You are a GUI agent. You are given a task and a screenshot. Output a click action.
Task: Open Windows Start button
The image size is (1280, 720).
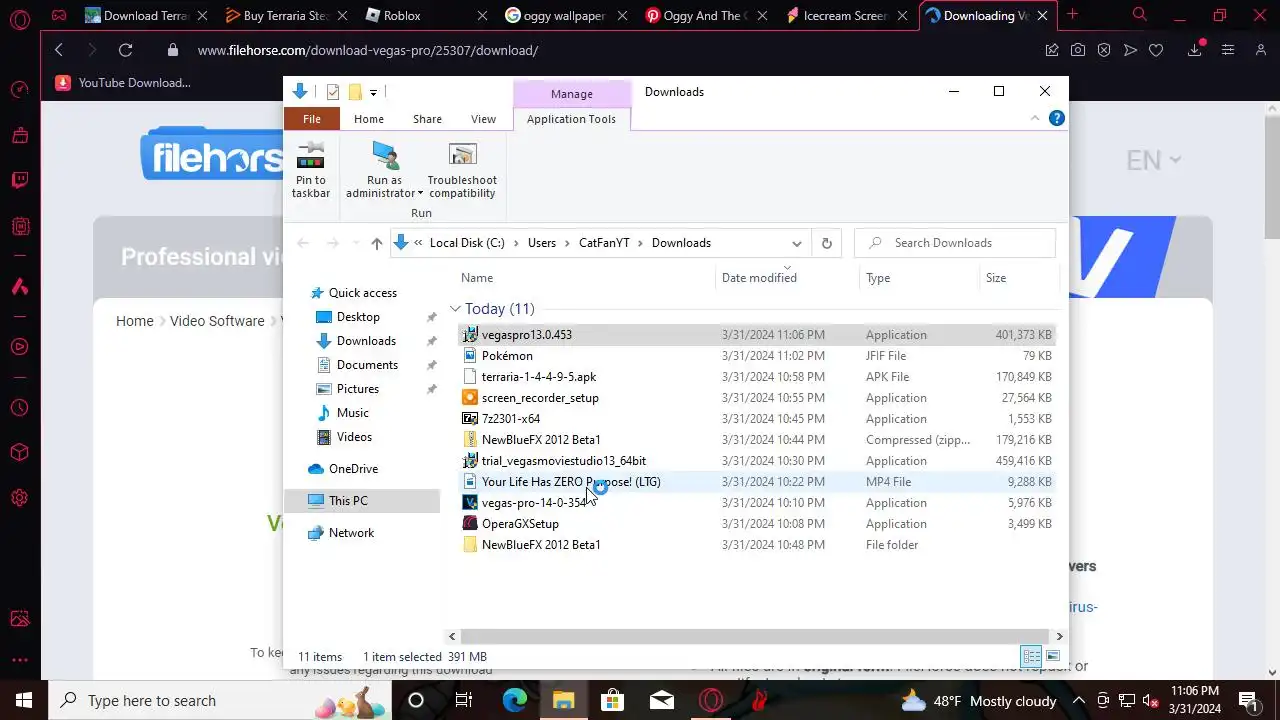tap(24, 700)
